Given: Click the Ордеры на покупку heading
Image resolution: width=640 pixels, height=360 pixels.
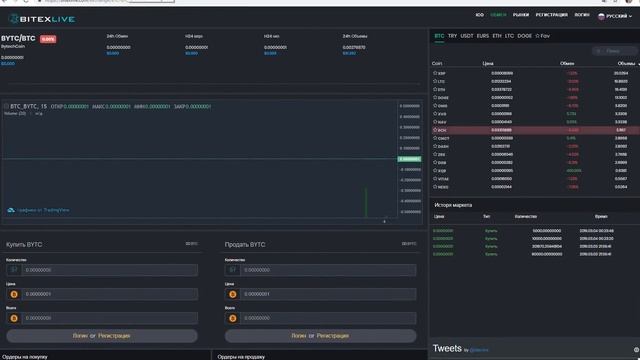Looking at the screenshot, I should 24,357.
